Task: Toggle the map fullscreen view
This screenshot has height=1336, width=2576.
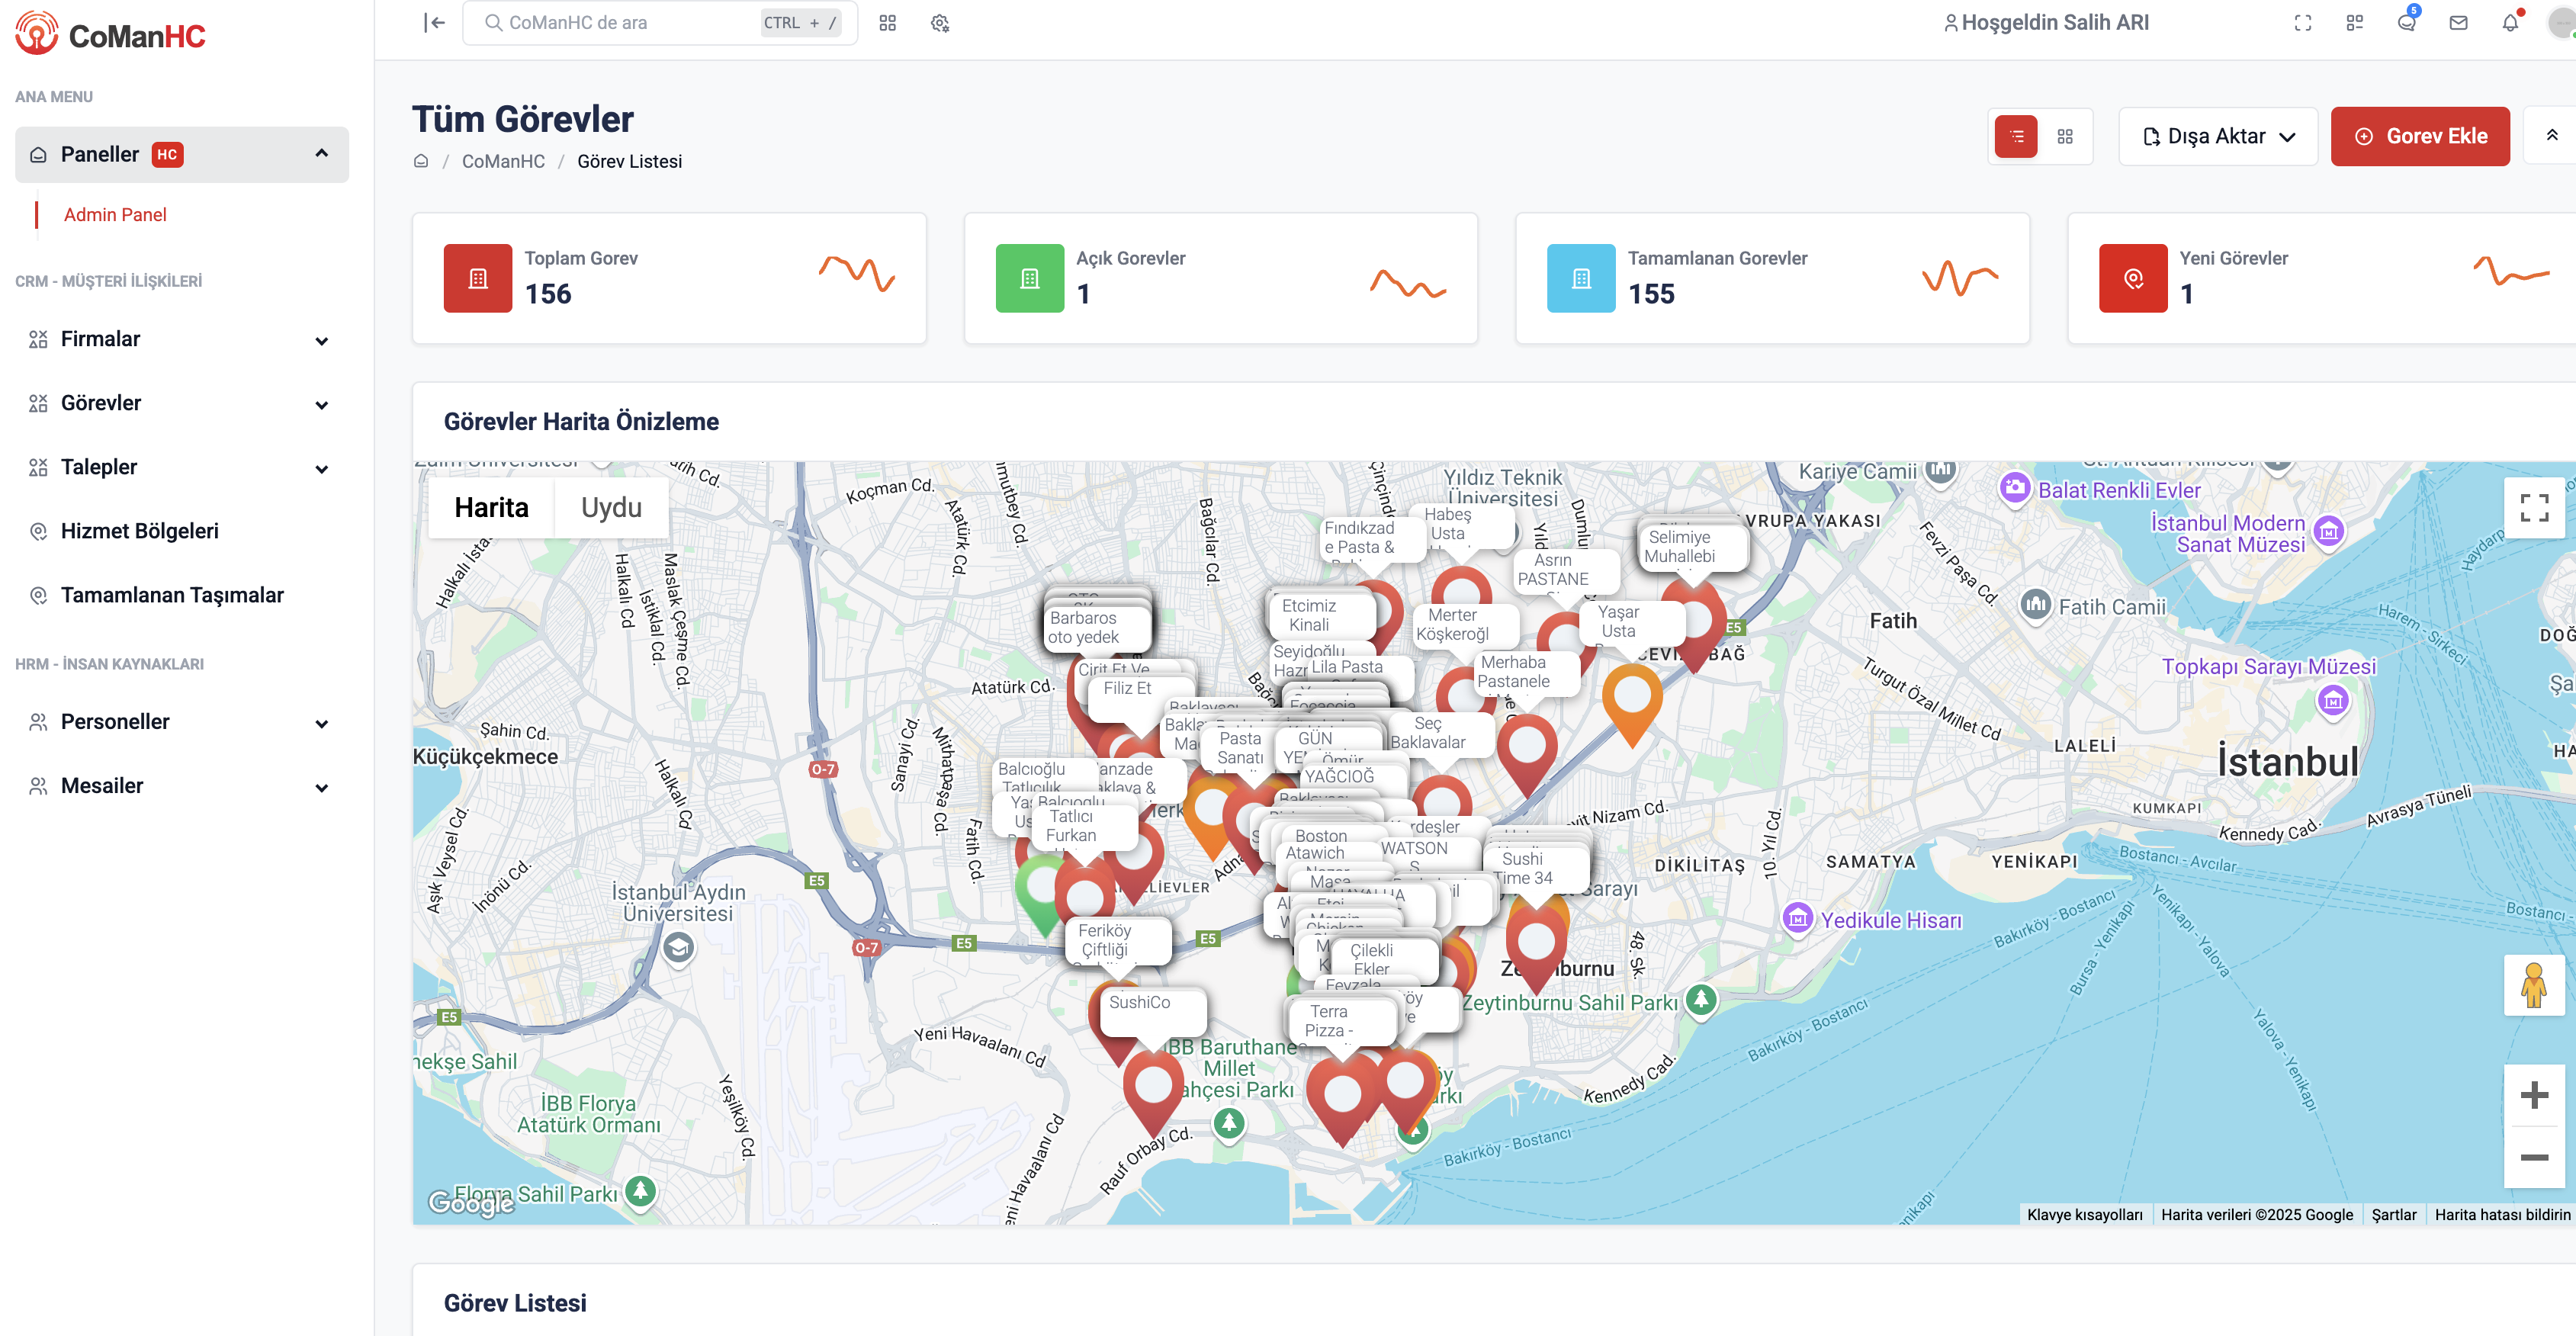Action: 2534,508
